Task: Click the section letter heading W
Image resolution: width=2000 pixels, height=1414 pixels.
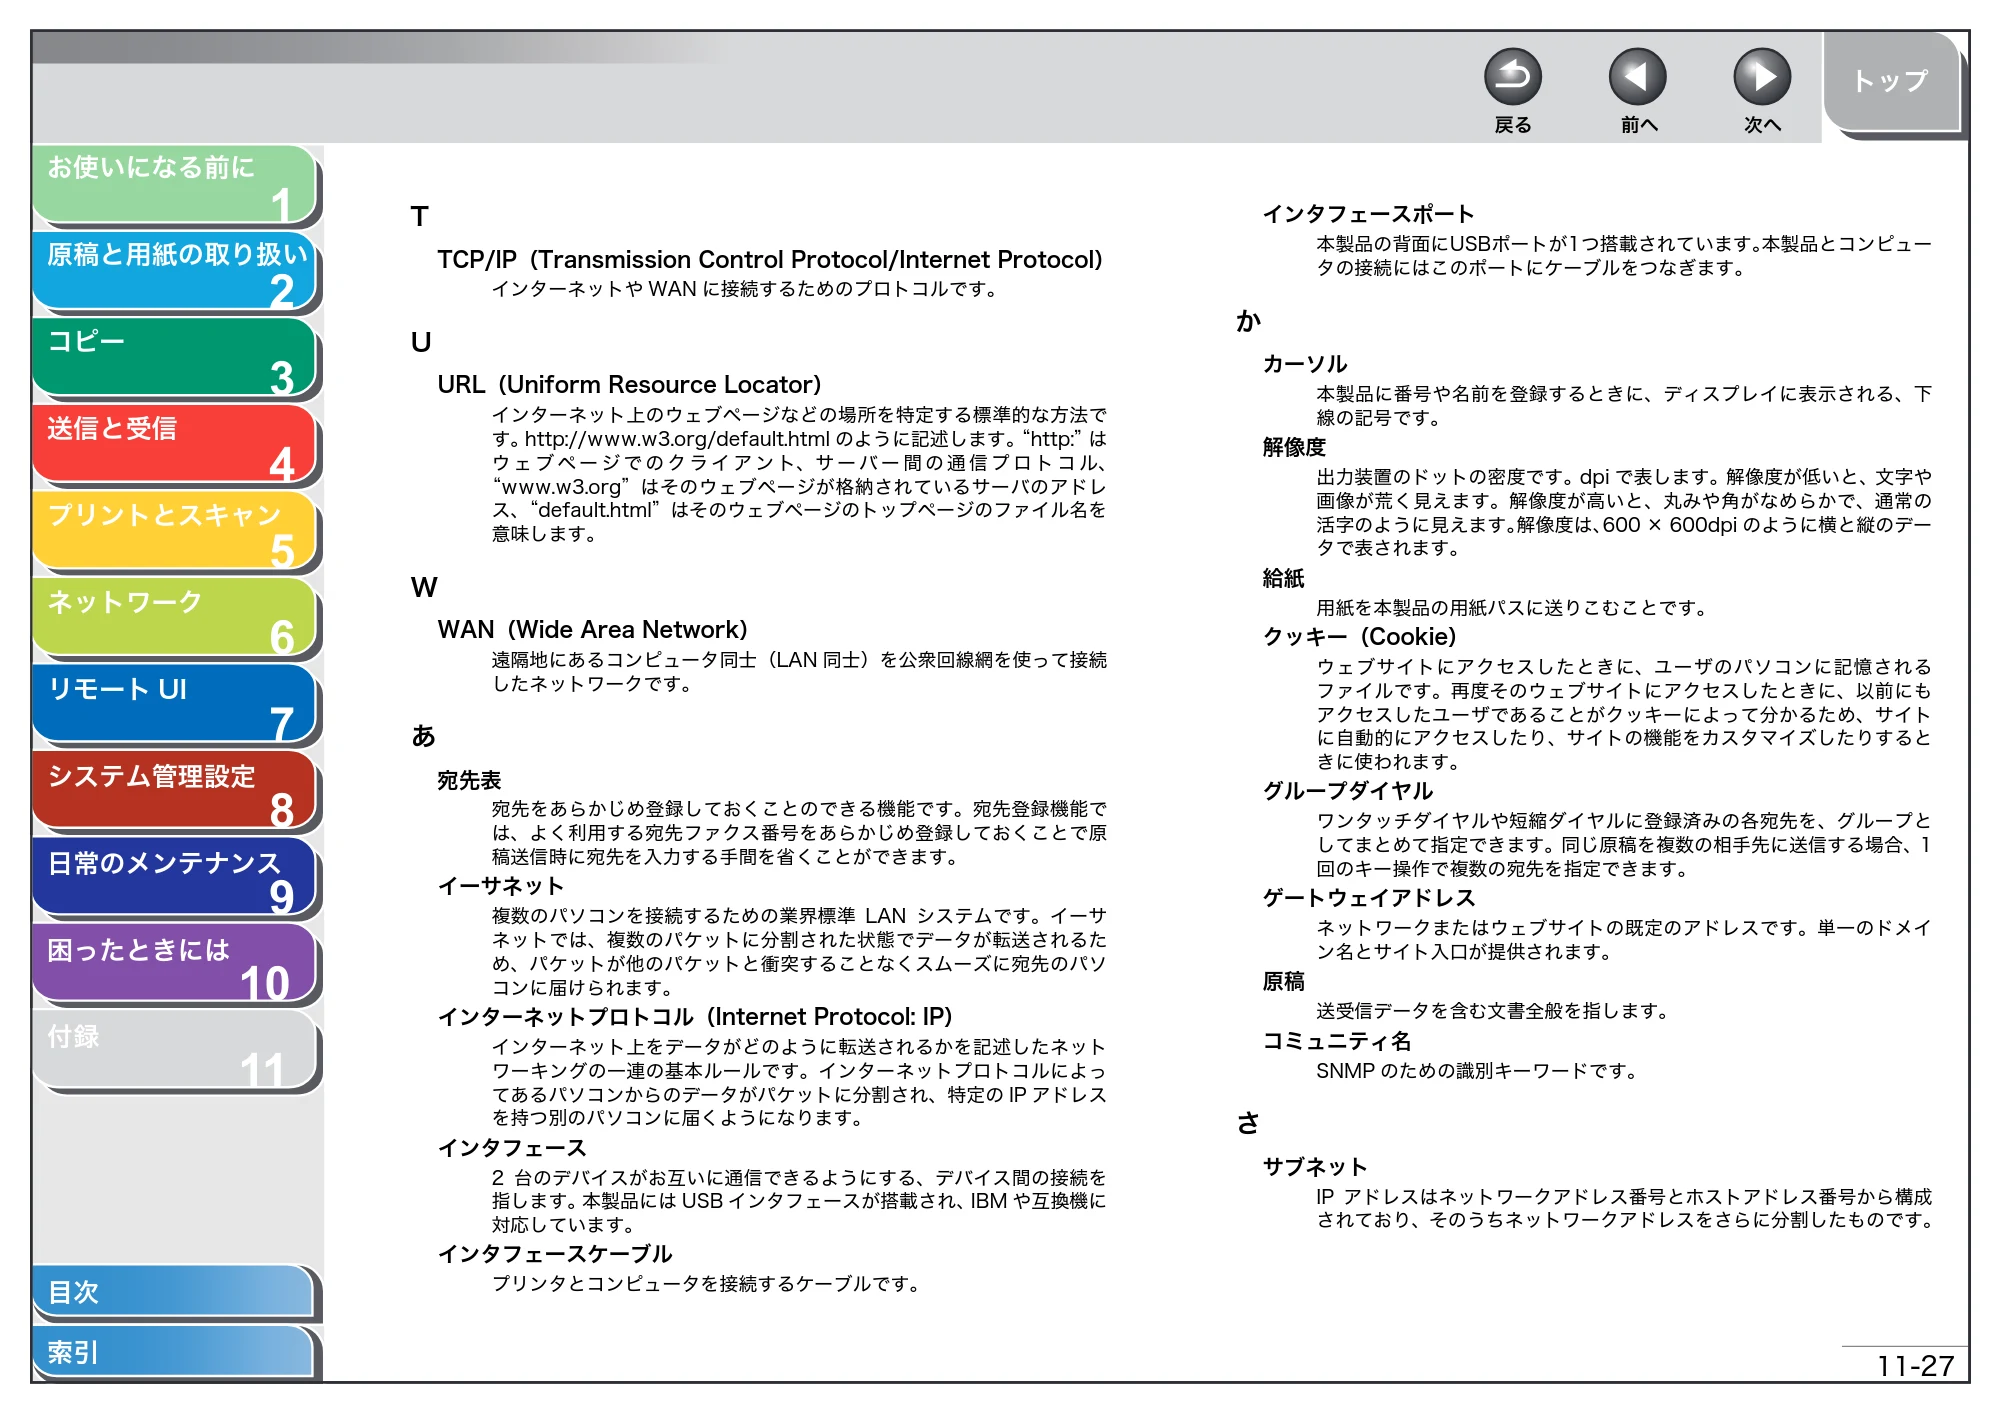Action: tap(424, 587)
